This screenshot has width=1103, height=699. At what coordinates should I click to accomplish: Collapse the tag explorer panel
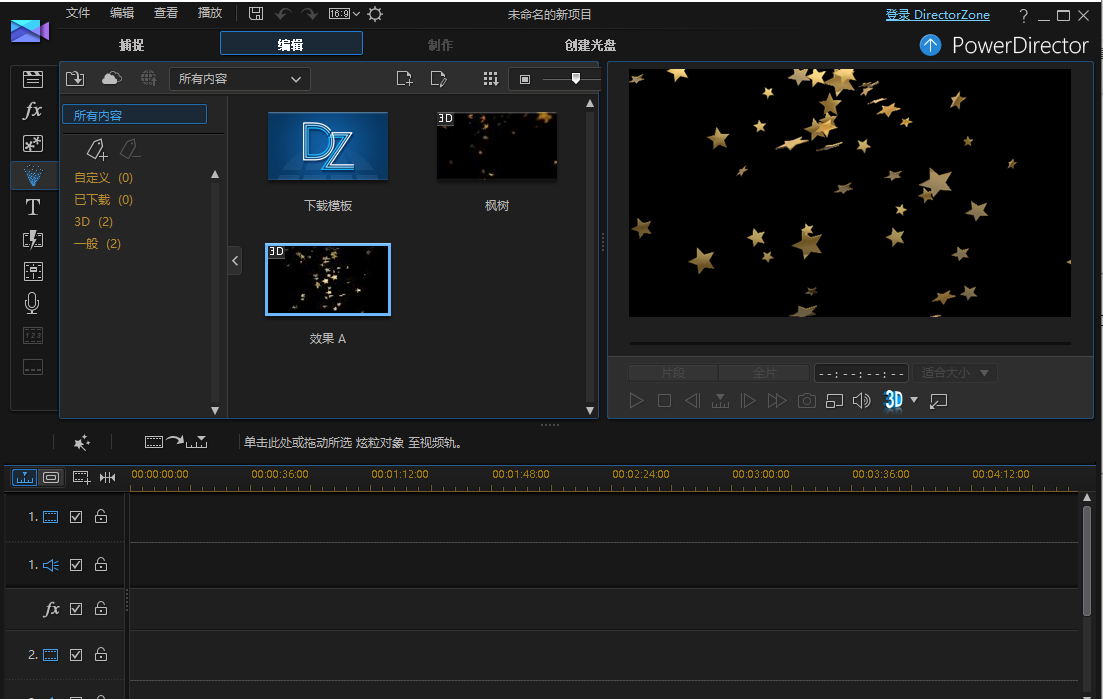point(235,260)
